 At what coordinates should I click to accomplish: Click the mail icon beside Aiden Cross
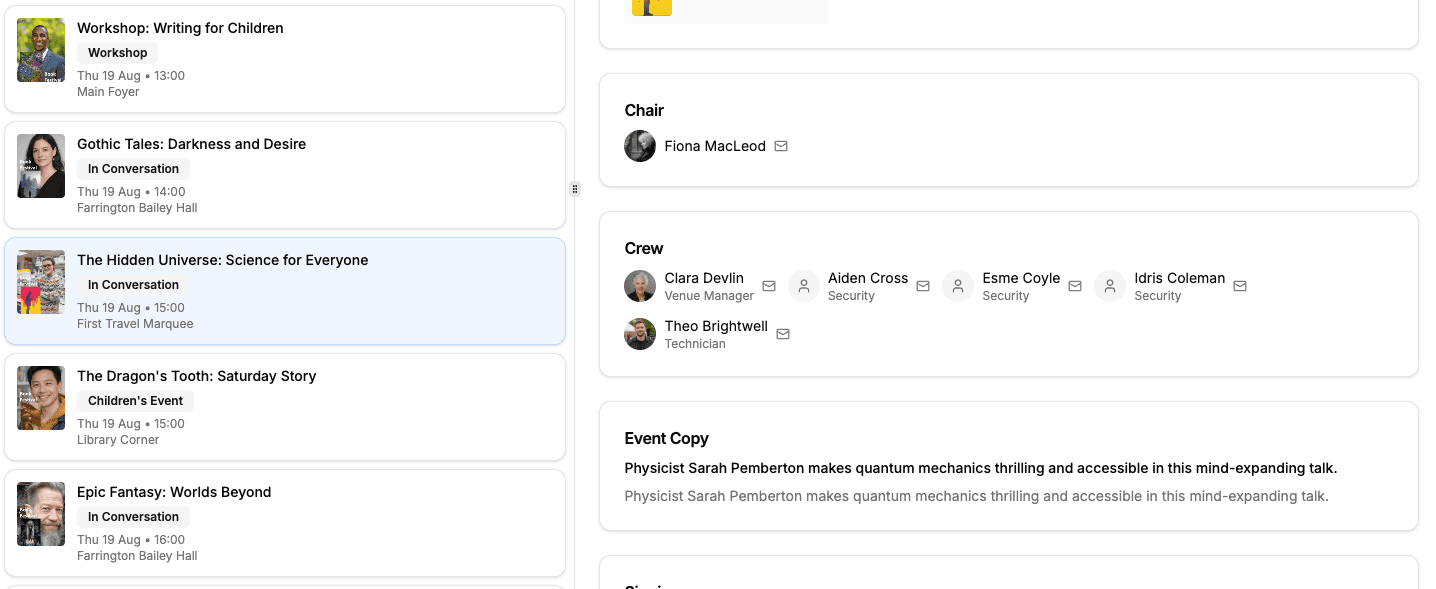(923, 286)
